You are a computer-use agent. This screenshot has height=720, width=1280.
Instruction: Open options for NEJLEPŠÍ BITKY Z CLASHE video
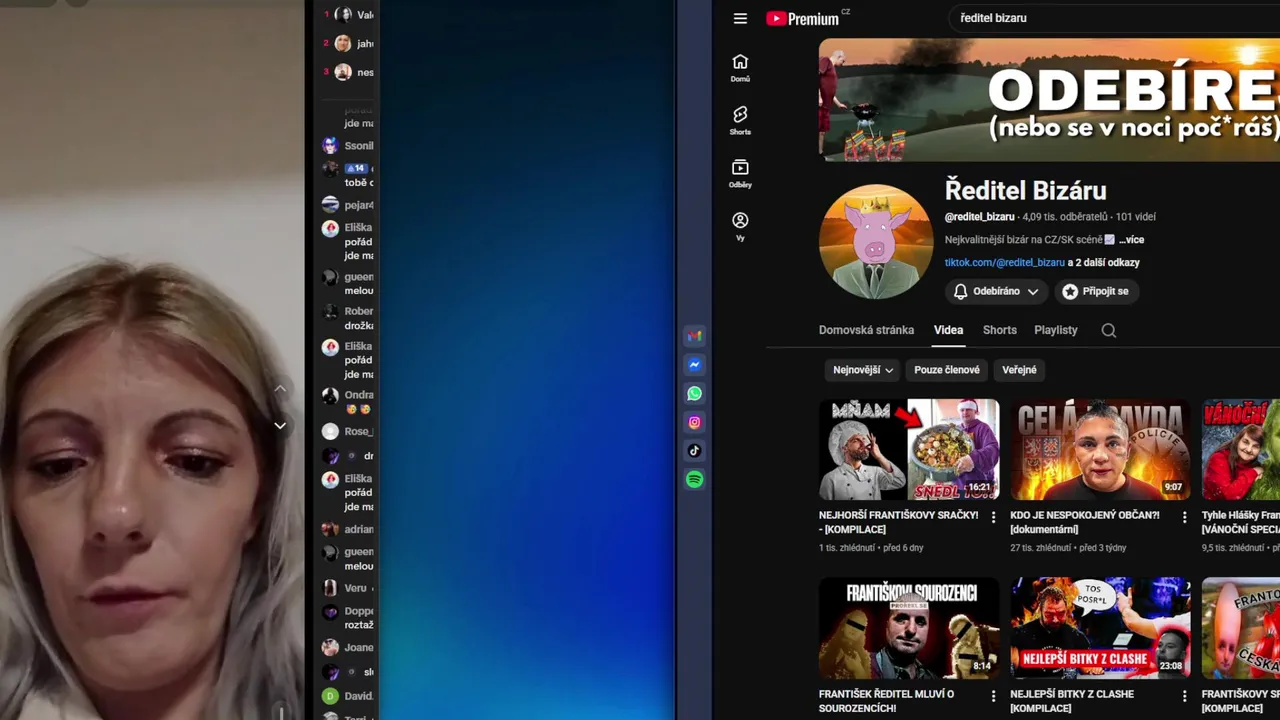coord(1185,696)
